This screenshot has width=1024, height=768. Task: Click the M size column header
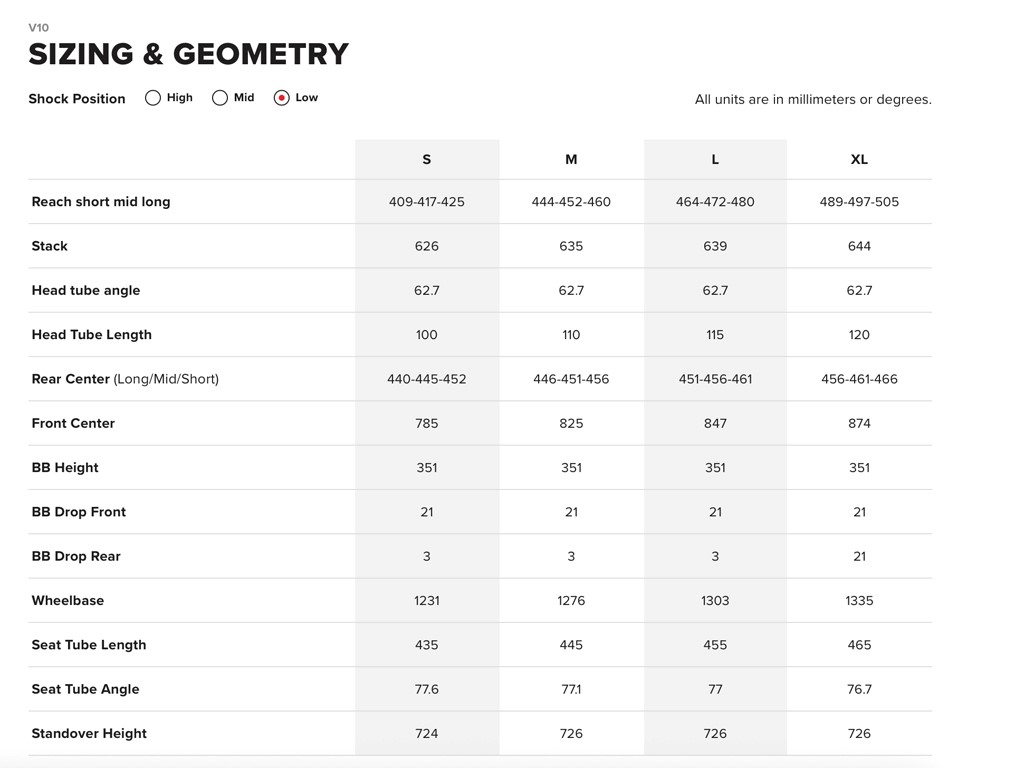click(x=571, y=160)
